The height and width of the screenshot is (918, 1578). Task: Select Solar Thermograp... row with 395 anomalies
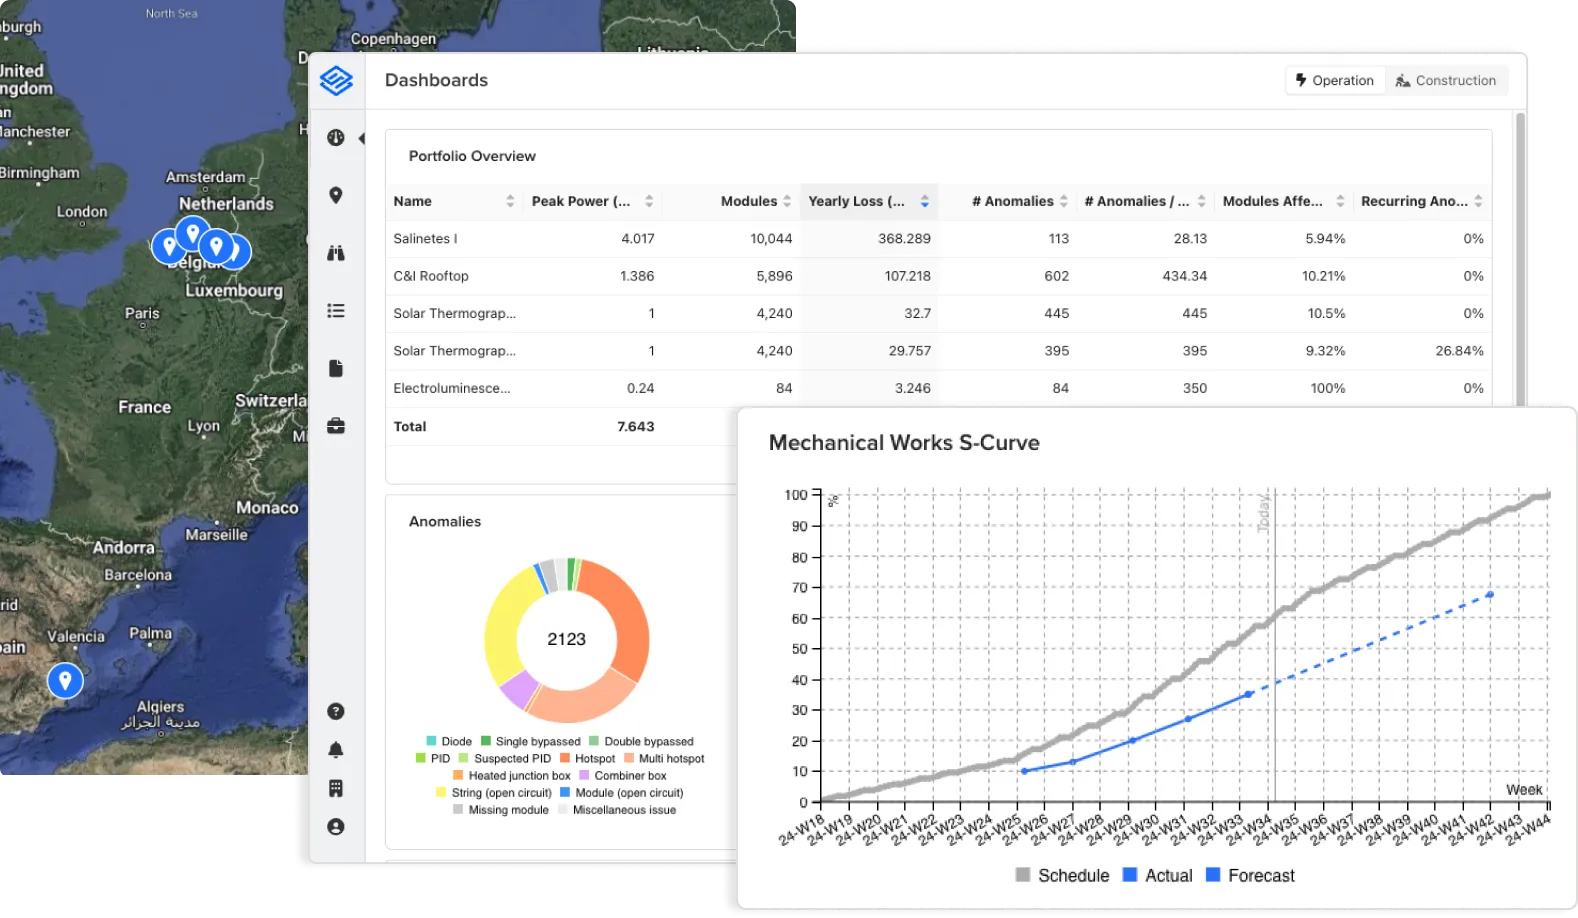(x=938, y=351)
